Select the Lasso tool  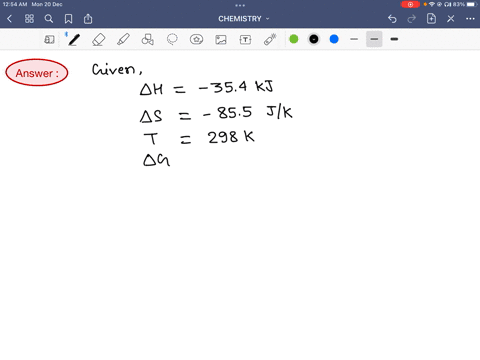click(x=172, y=40)
